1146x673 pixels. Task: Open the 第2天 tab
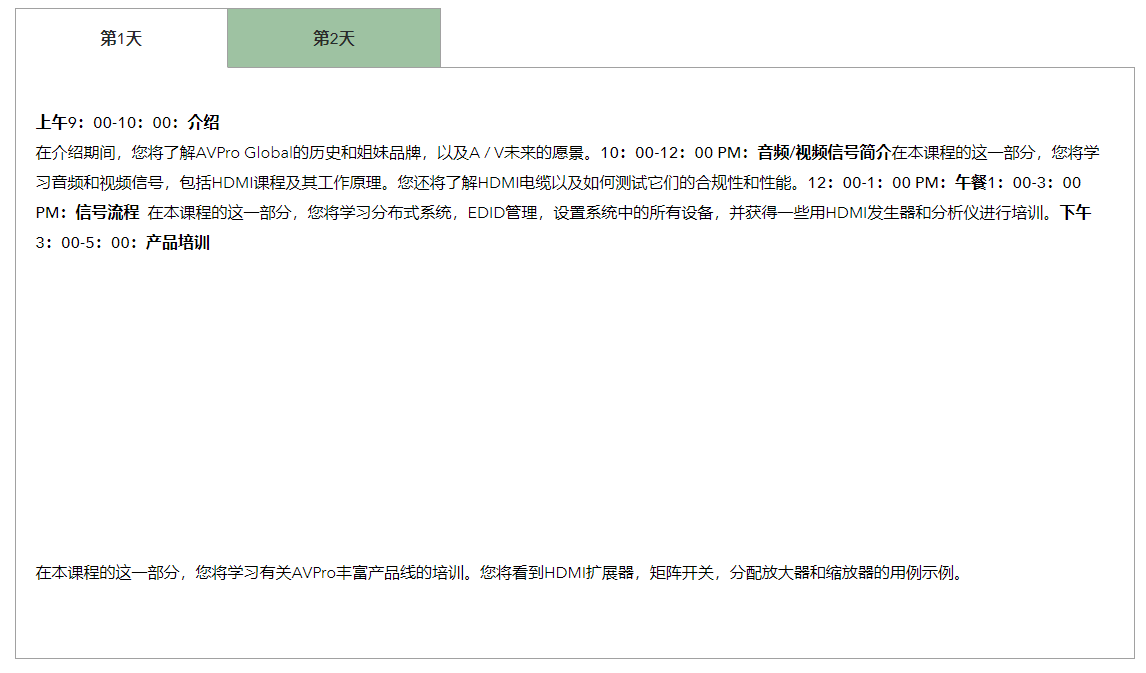pos(334,38)
